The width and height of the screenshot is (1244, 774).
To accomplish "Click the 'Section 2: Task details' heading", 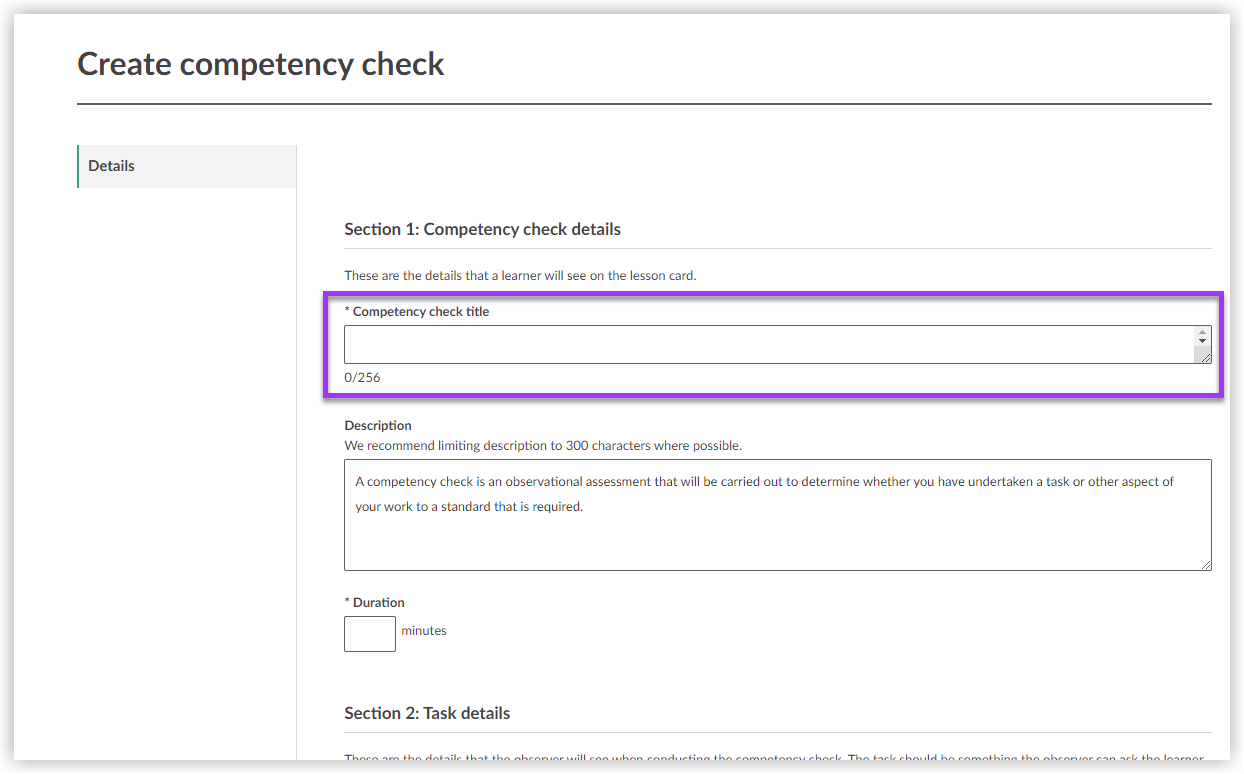I will [427, 713].
